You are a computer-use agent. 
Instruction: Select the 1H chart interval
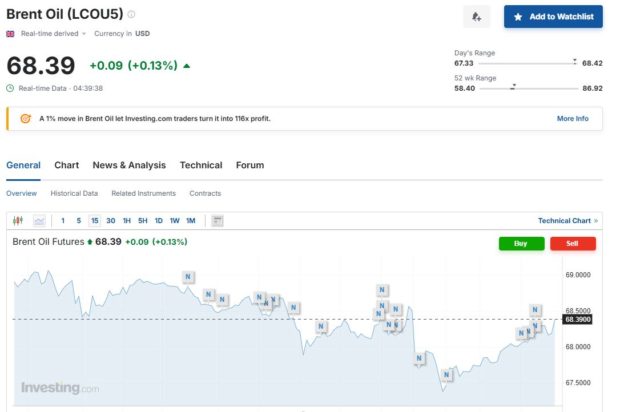(127, 220)
